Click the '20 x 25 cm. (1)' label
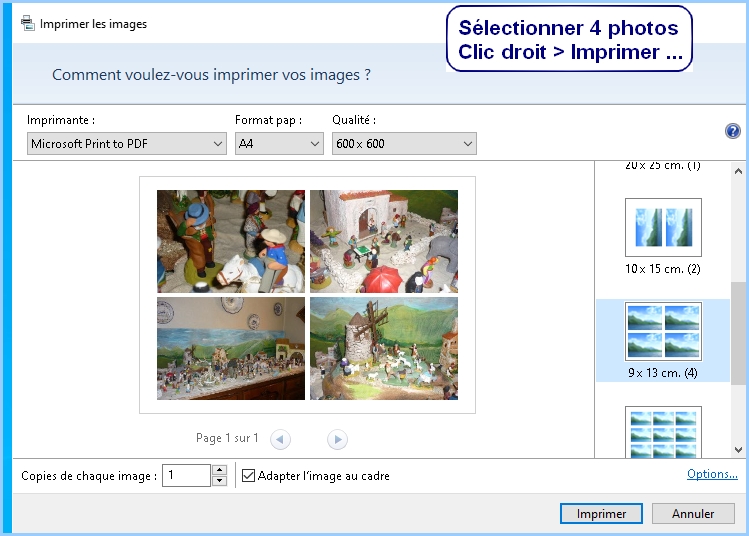 (x=663, y=166)
